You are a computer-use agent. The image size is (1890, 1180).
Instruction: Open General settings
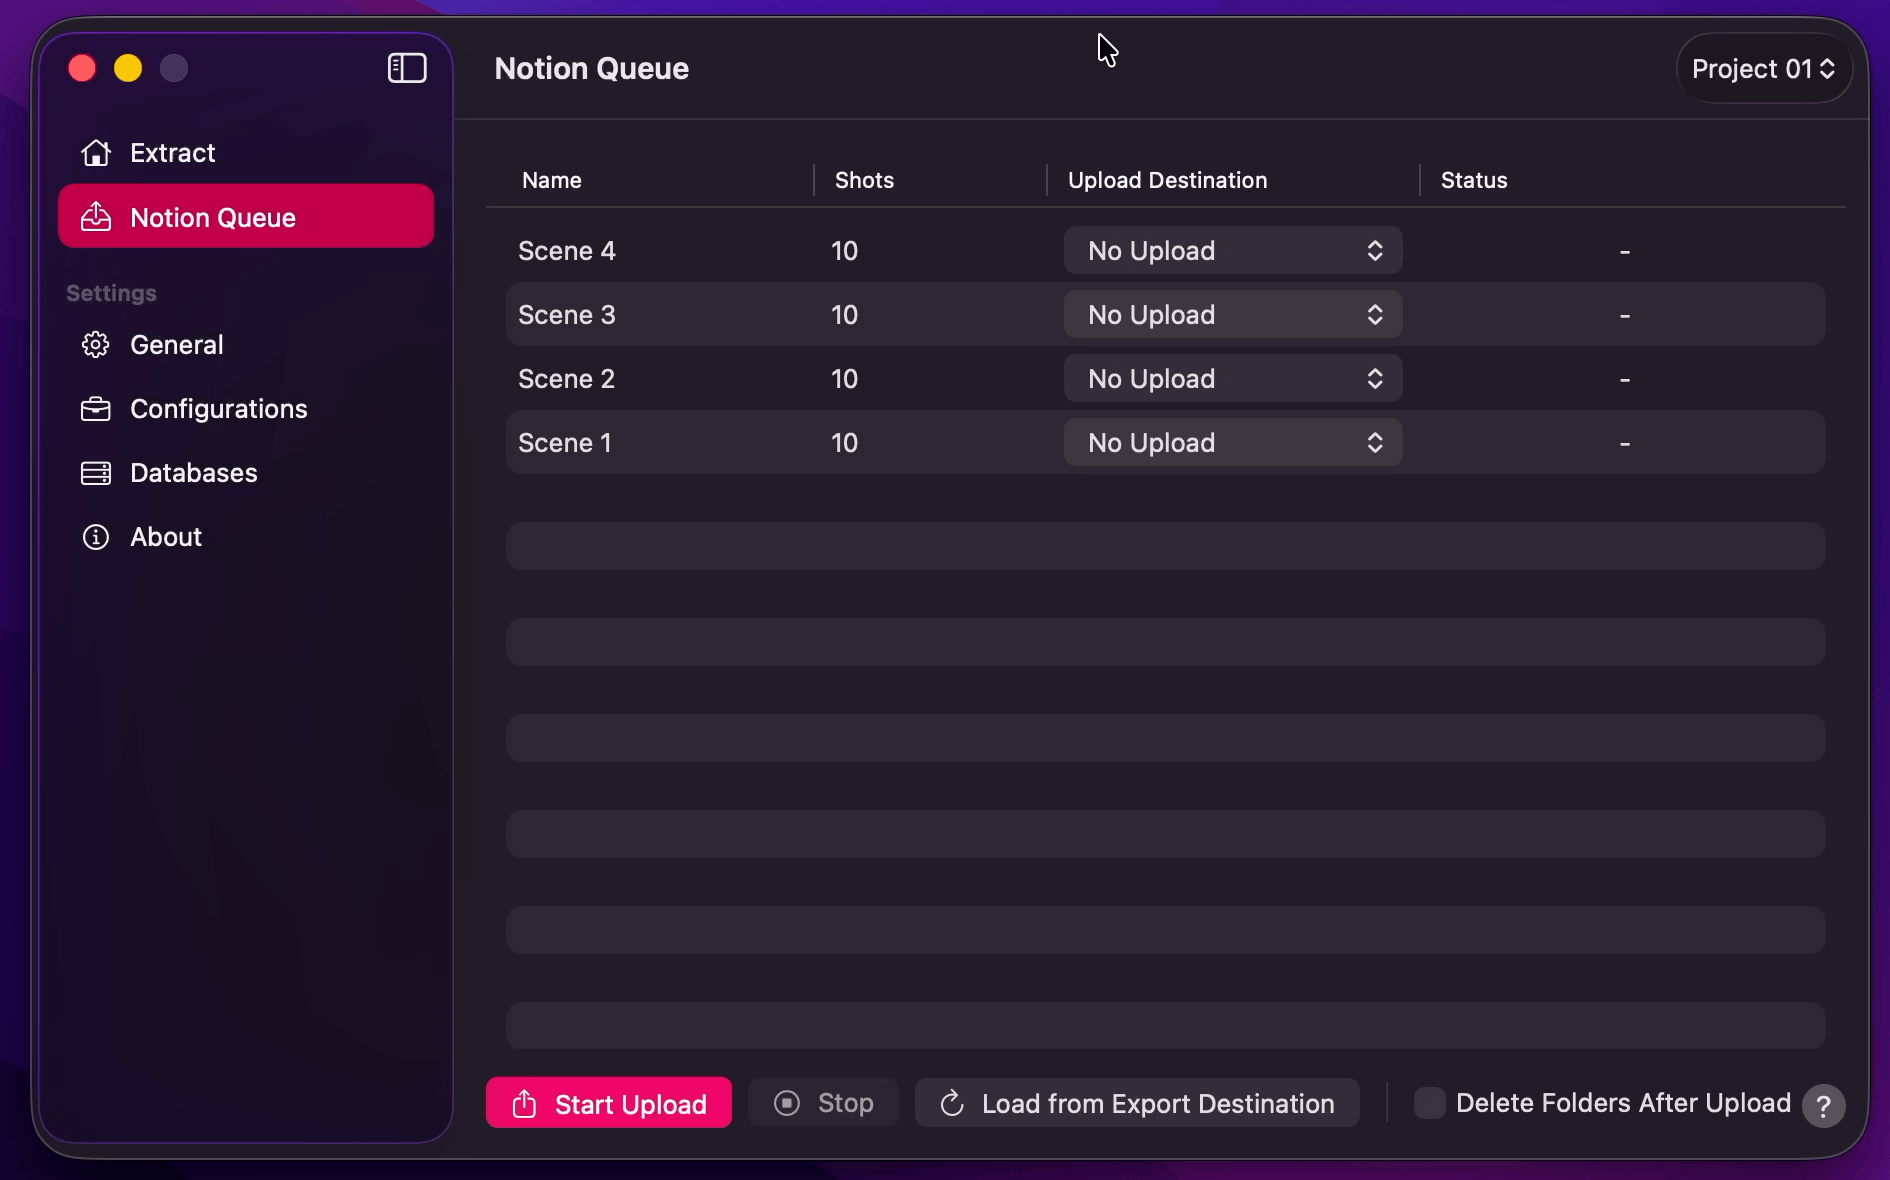tap(246, 345)
